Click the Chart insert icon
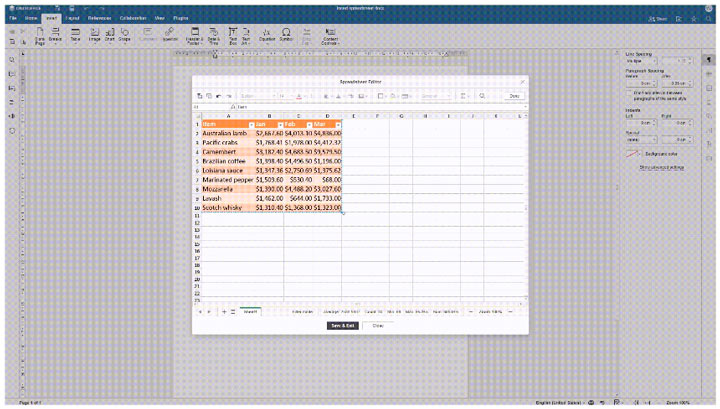This screenshot has width=720, height=409. coord(110,34)
